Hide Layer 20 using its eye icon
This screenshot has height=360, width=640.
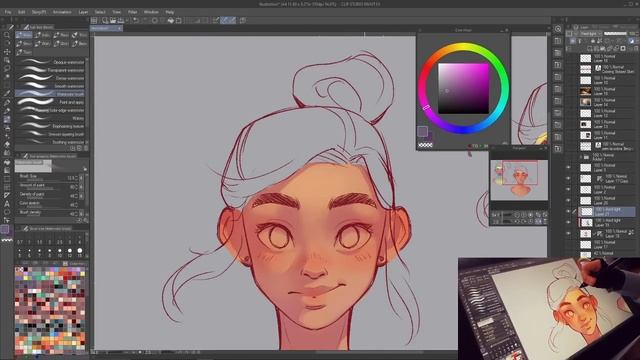coord(568,200)
